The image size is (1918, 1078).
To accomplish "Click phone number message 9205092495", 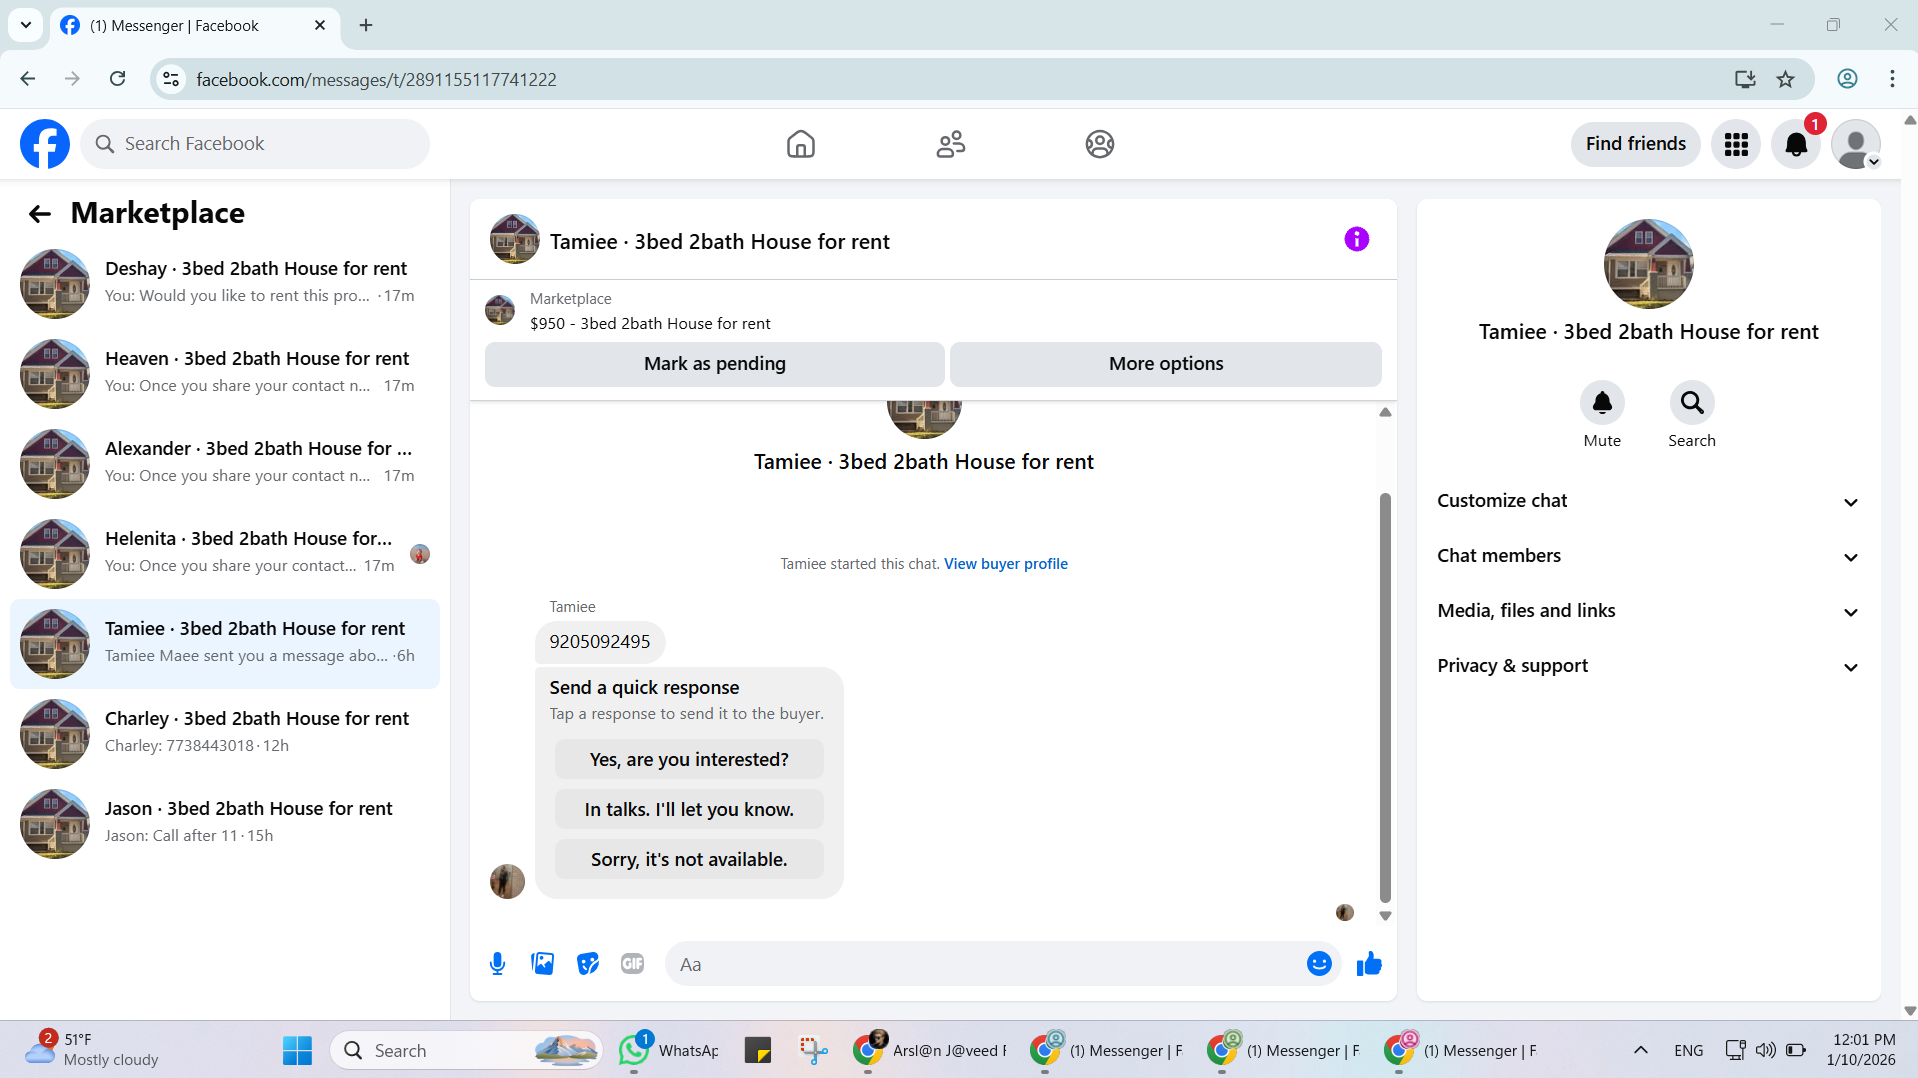I will click(599, 642).
